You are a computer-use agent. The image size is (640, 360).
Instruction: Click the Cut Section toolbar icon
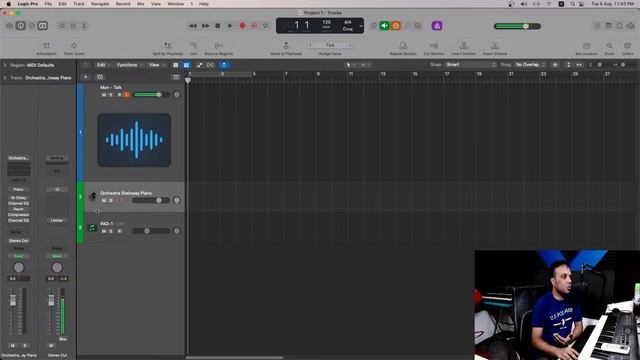pos(433,45)
